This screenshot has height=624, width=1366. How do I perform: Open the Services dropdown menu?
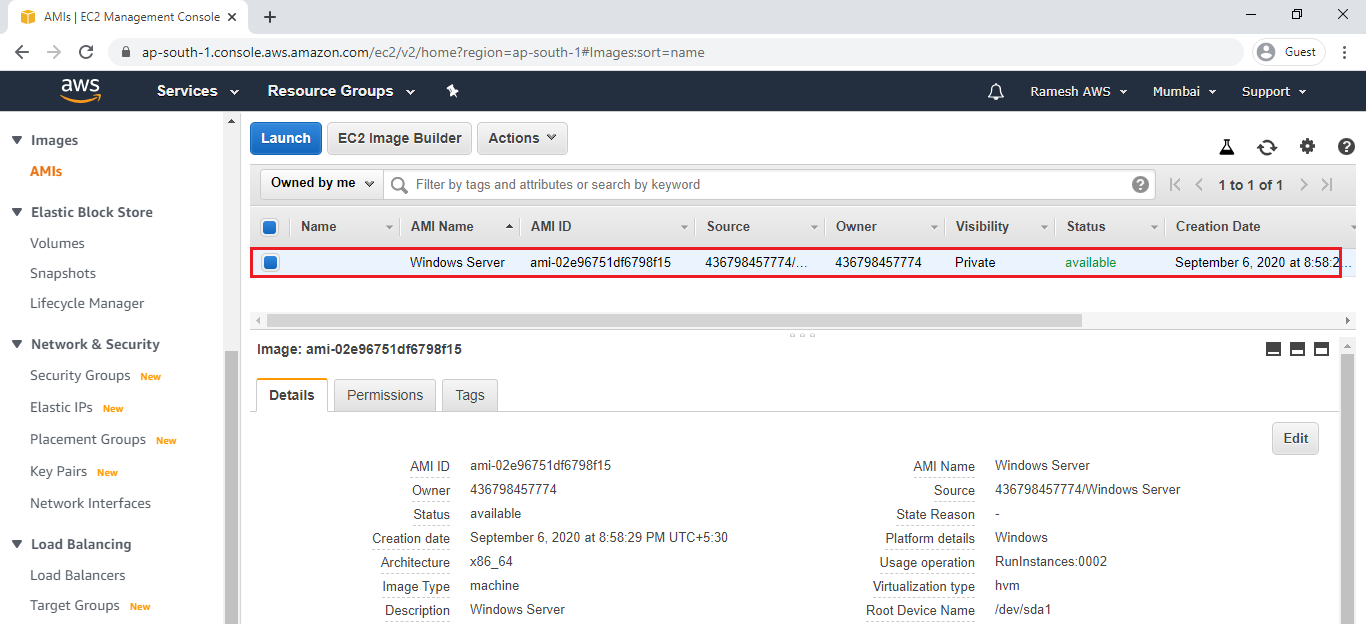[198, 91]
